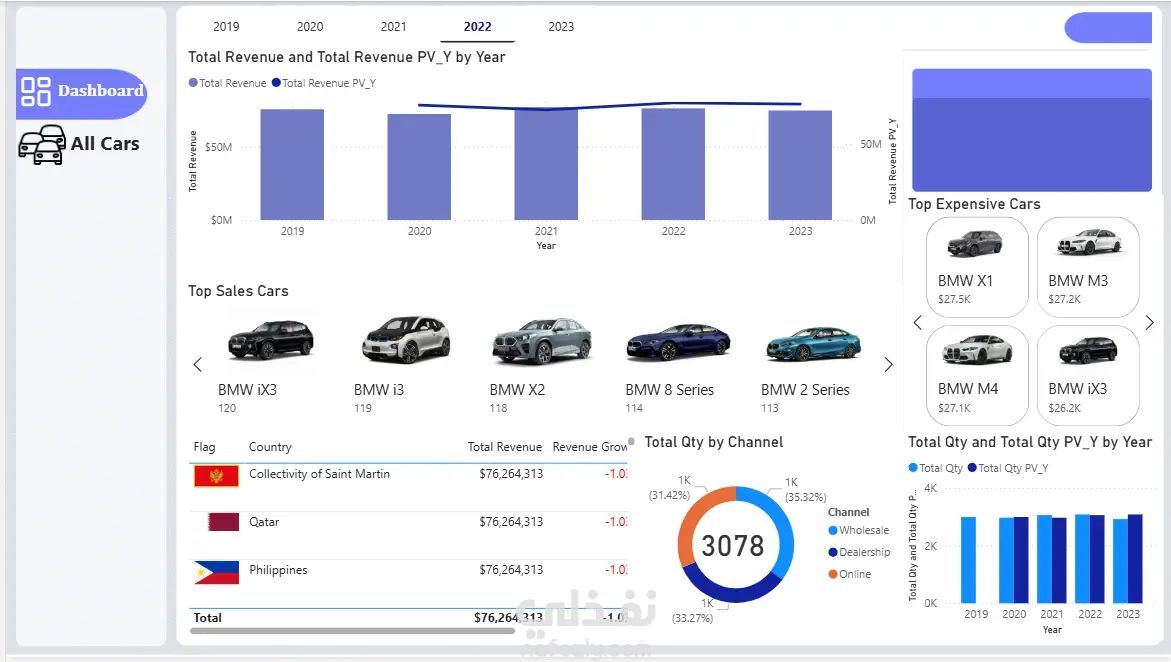Show previous Top Expensive Cars
Image resolution: width=1171 pixels, height=662 pixels.
click(918, 323)
